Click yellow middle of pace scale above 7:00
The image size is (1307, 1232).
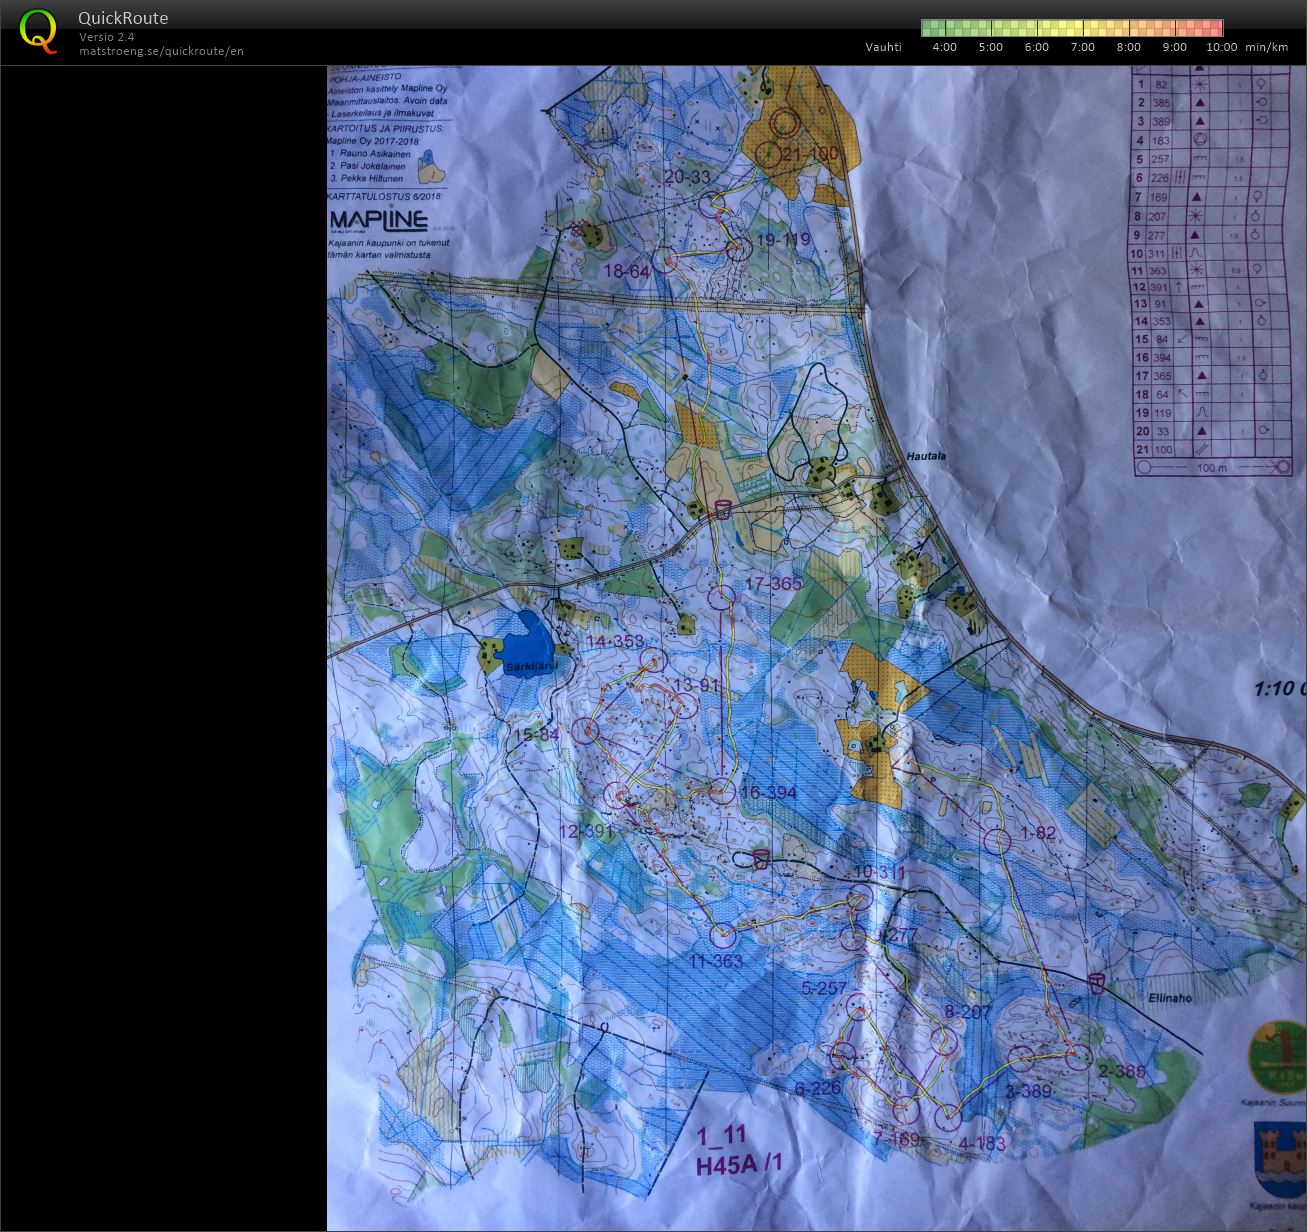click(1083, 28)
